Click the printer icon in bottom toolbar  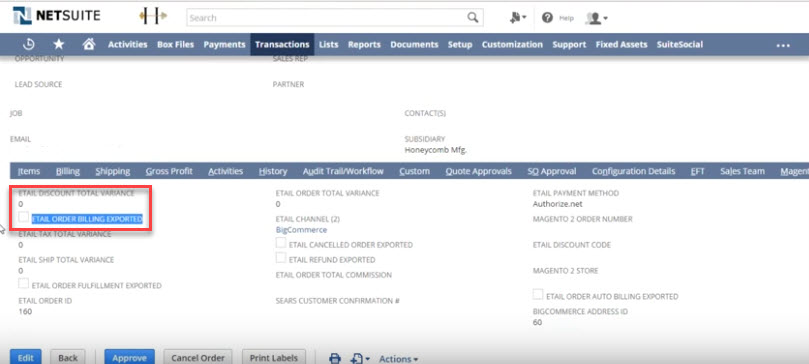click(x=335, y=358)
